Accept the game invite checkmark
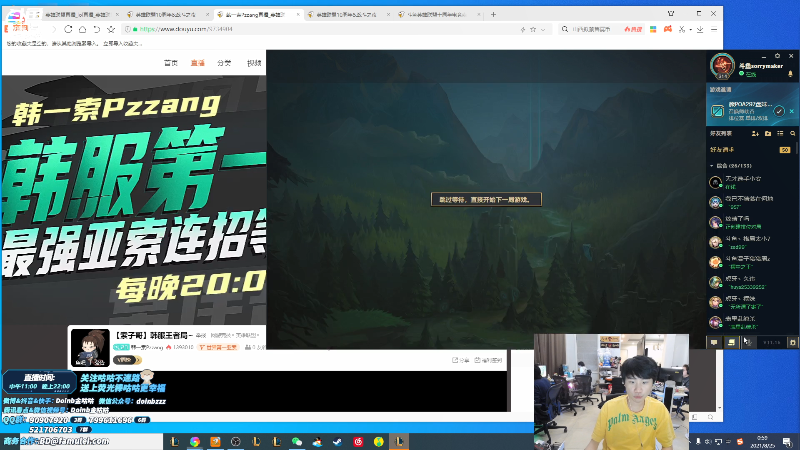Viewport: 800px width, 450px height. tap(779, 111)
